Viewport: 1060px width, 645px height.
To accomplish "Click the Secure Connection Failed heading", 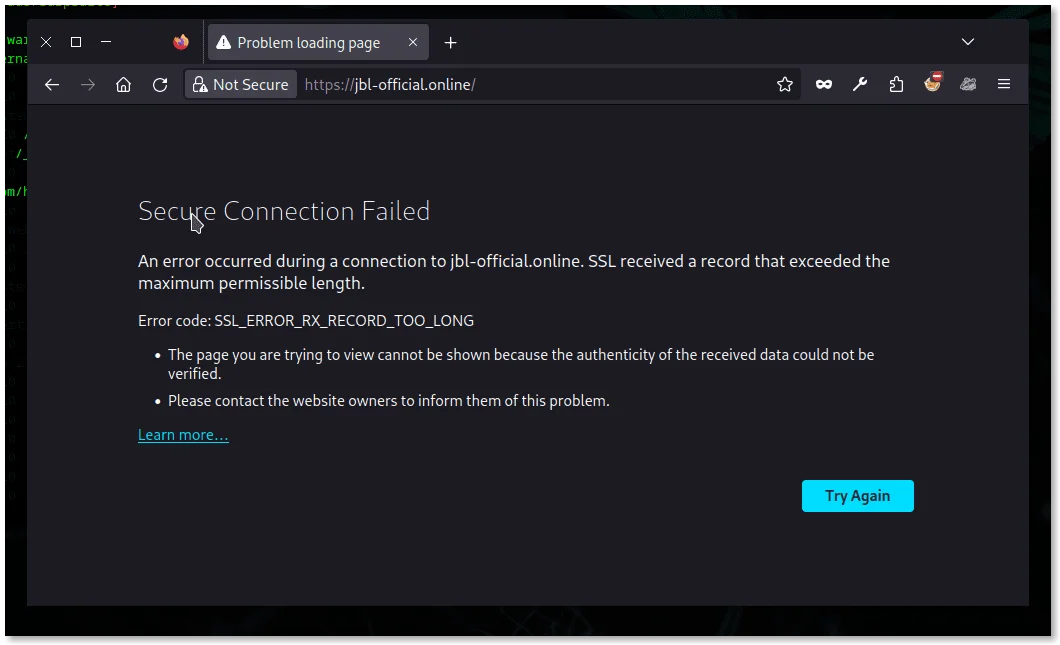I will point(284,212).
